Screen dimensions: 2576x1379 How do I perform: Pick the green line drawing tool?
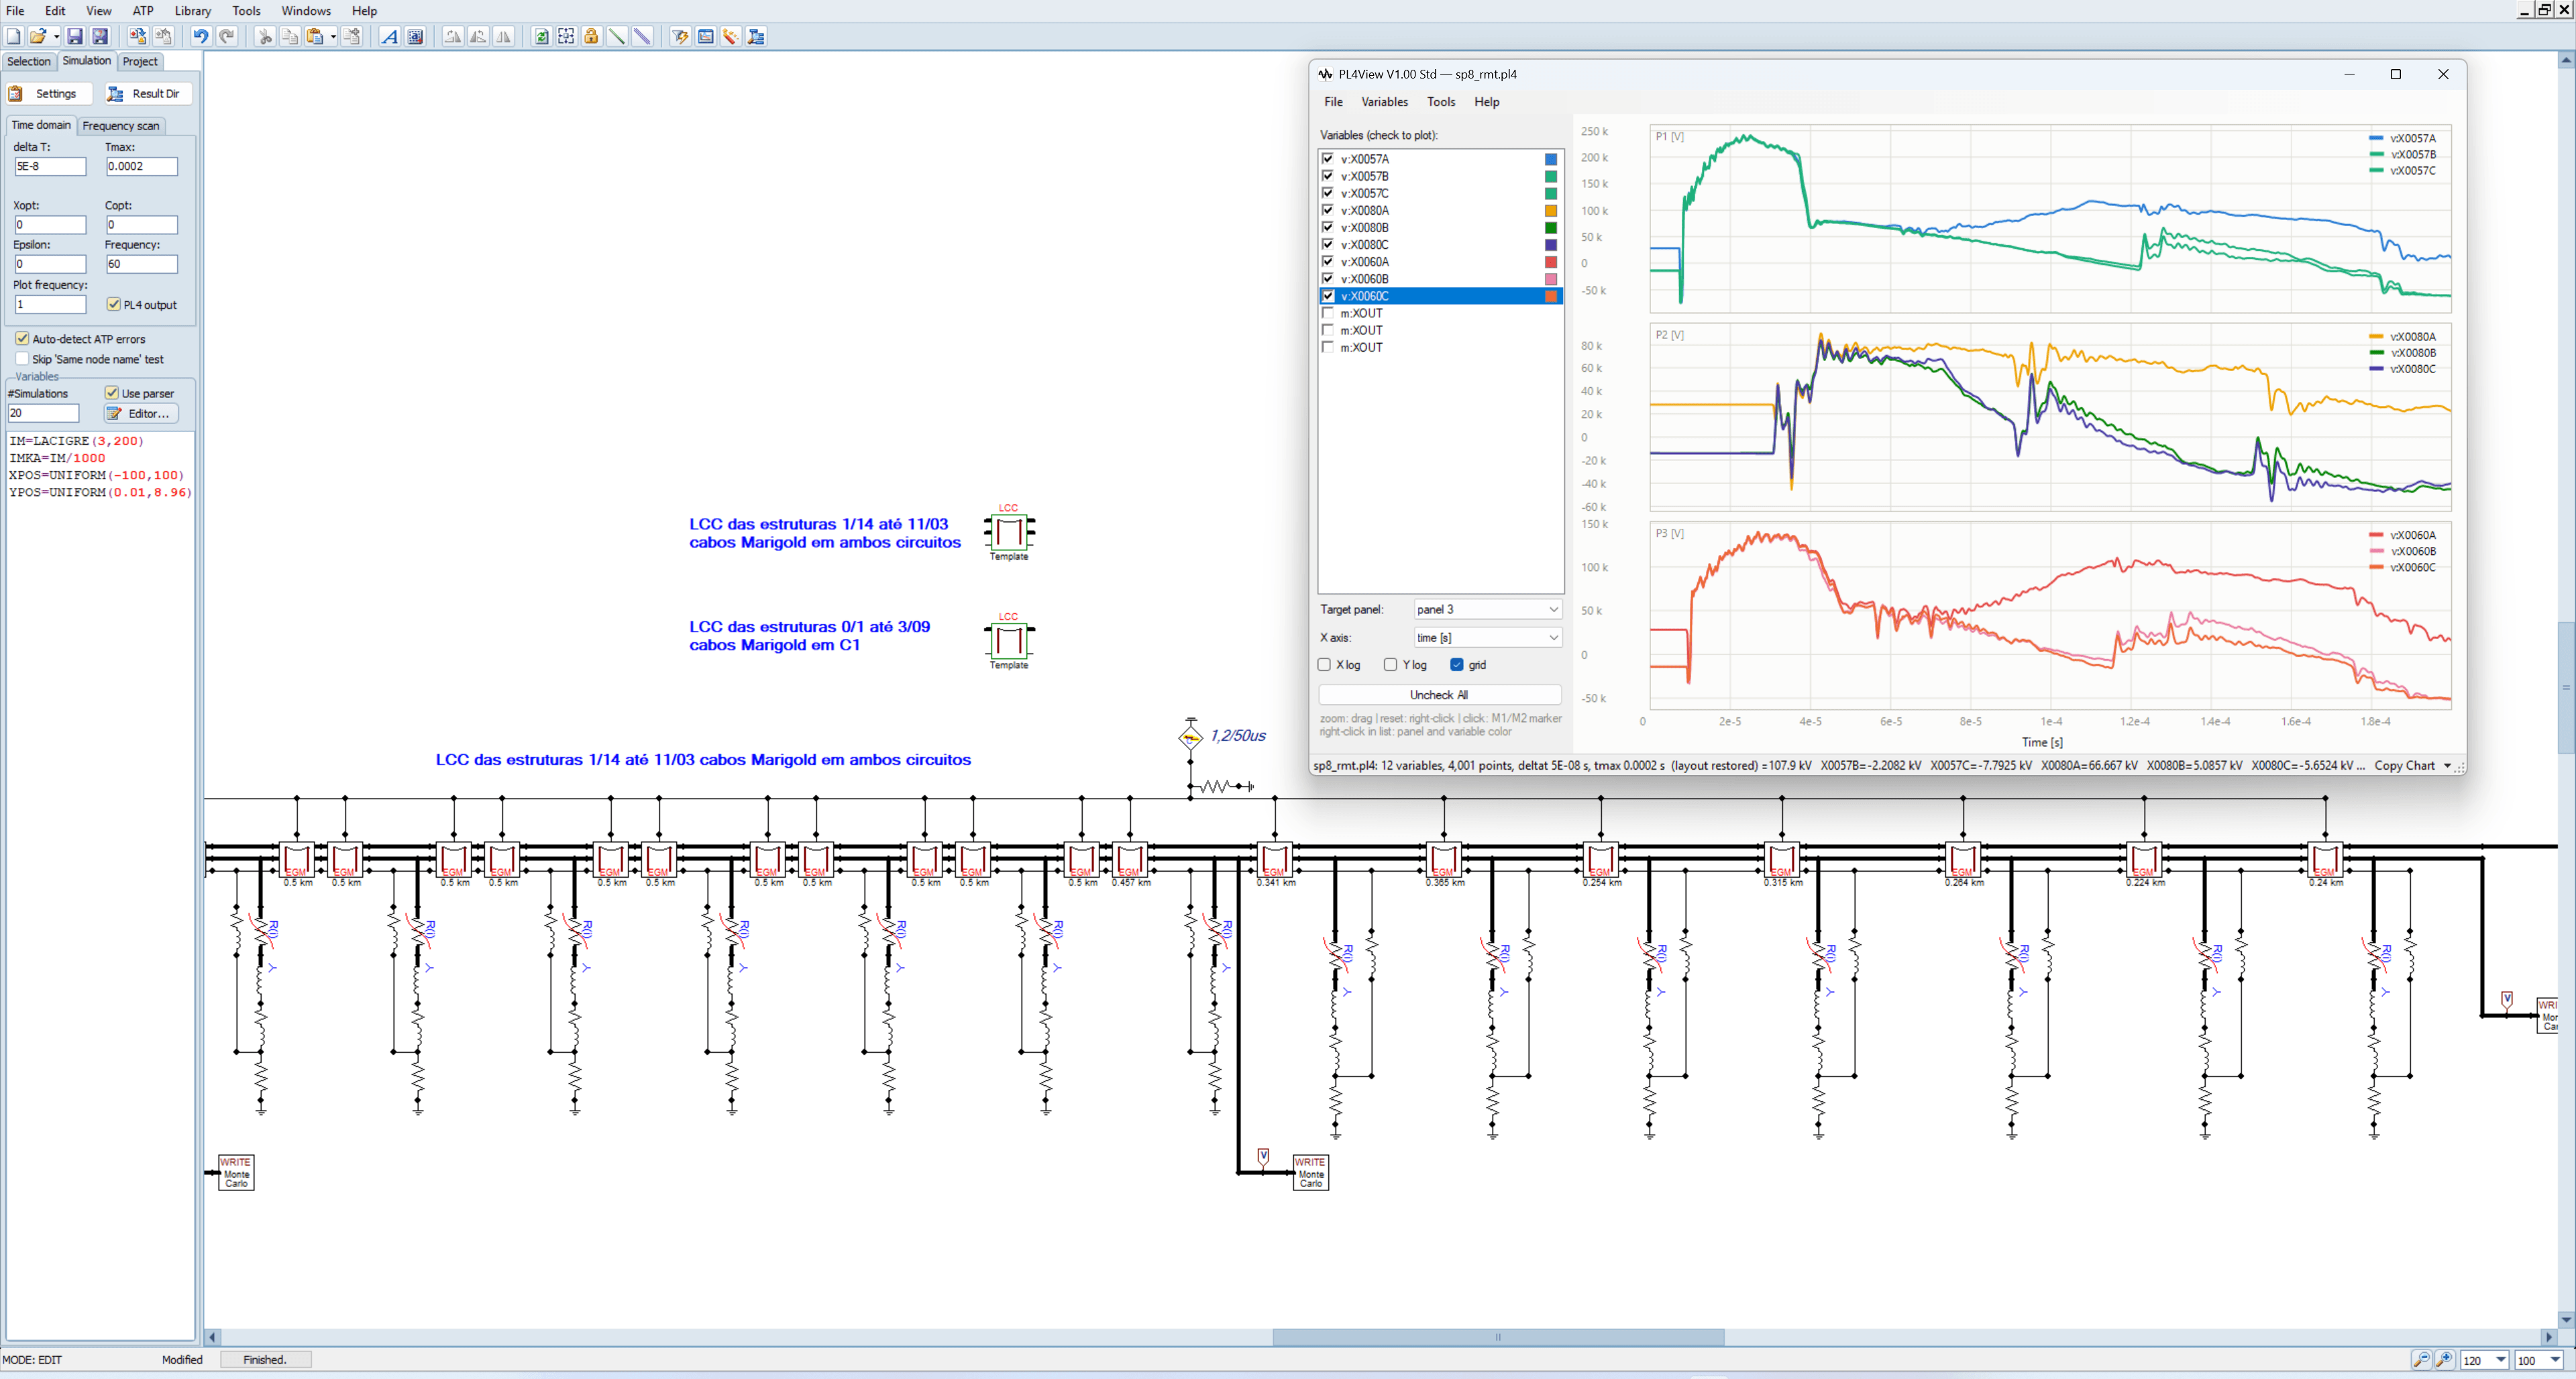tap(617, 37)
